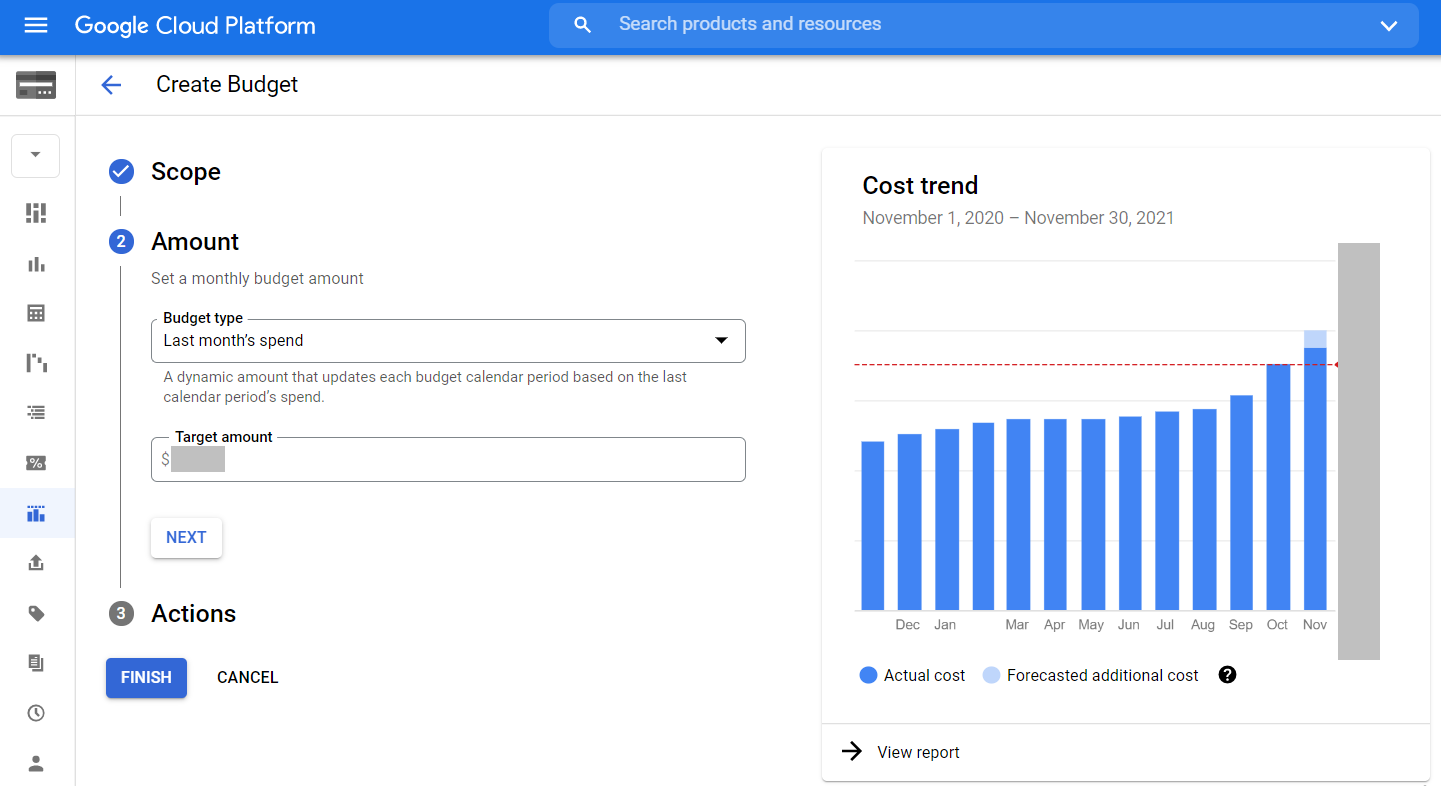Open the Payment history clock icon in sidebar
Image resolution: width=1441 pixels, height=786 pixels.
pyautogui.click(x=36, y=713)
